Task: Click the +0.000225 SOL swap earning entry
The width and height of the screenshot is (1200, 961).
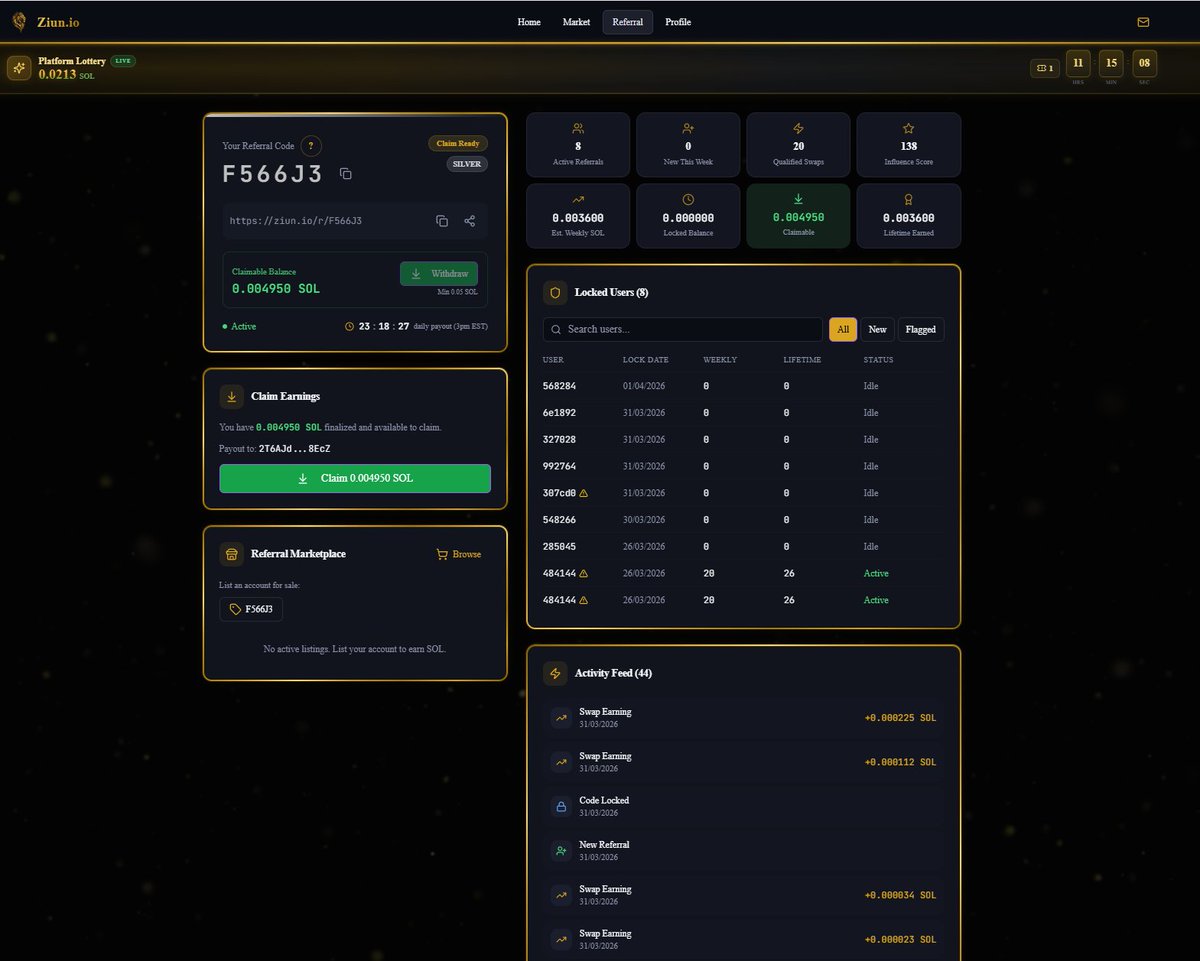Action: tap(743, 718)
